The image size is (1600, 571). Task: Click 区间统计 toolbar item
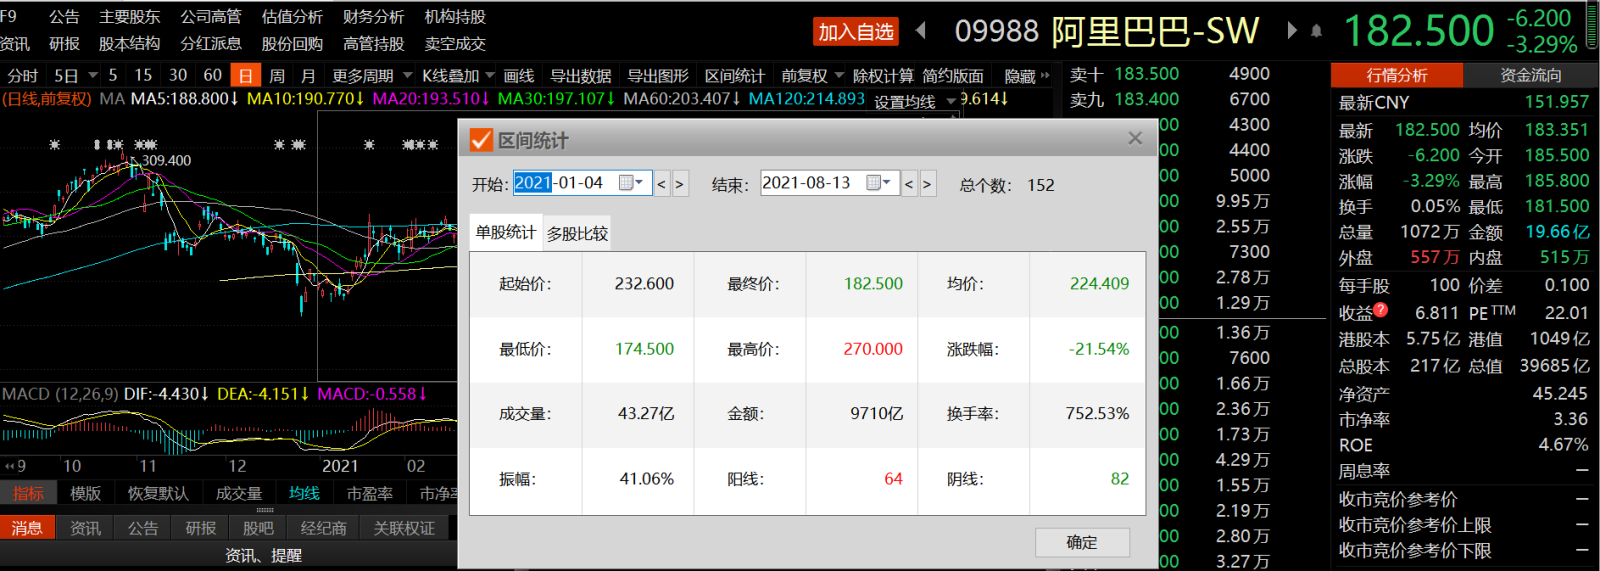click(735, 76)
